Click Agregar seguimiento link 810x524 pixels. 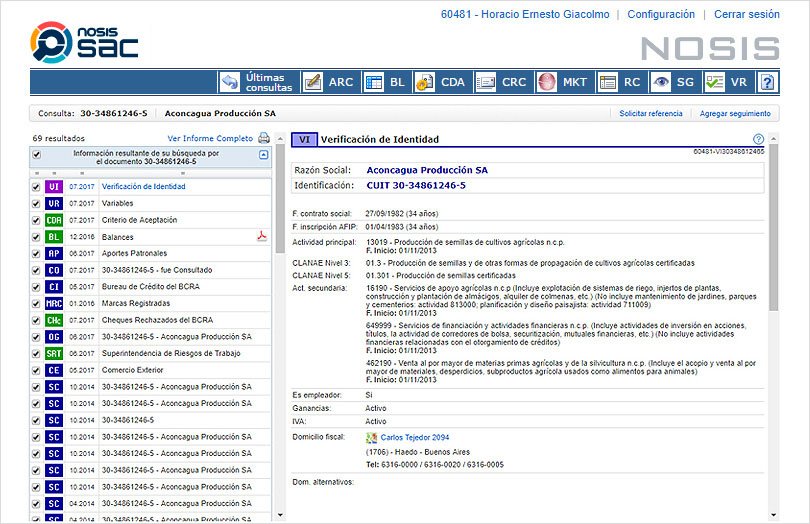[735, 113]
